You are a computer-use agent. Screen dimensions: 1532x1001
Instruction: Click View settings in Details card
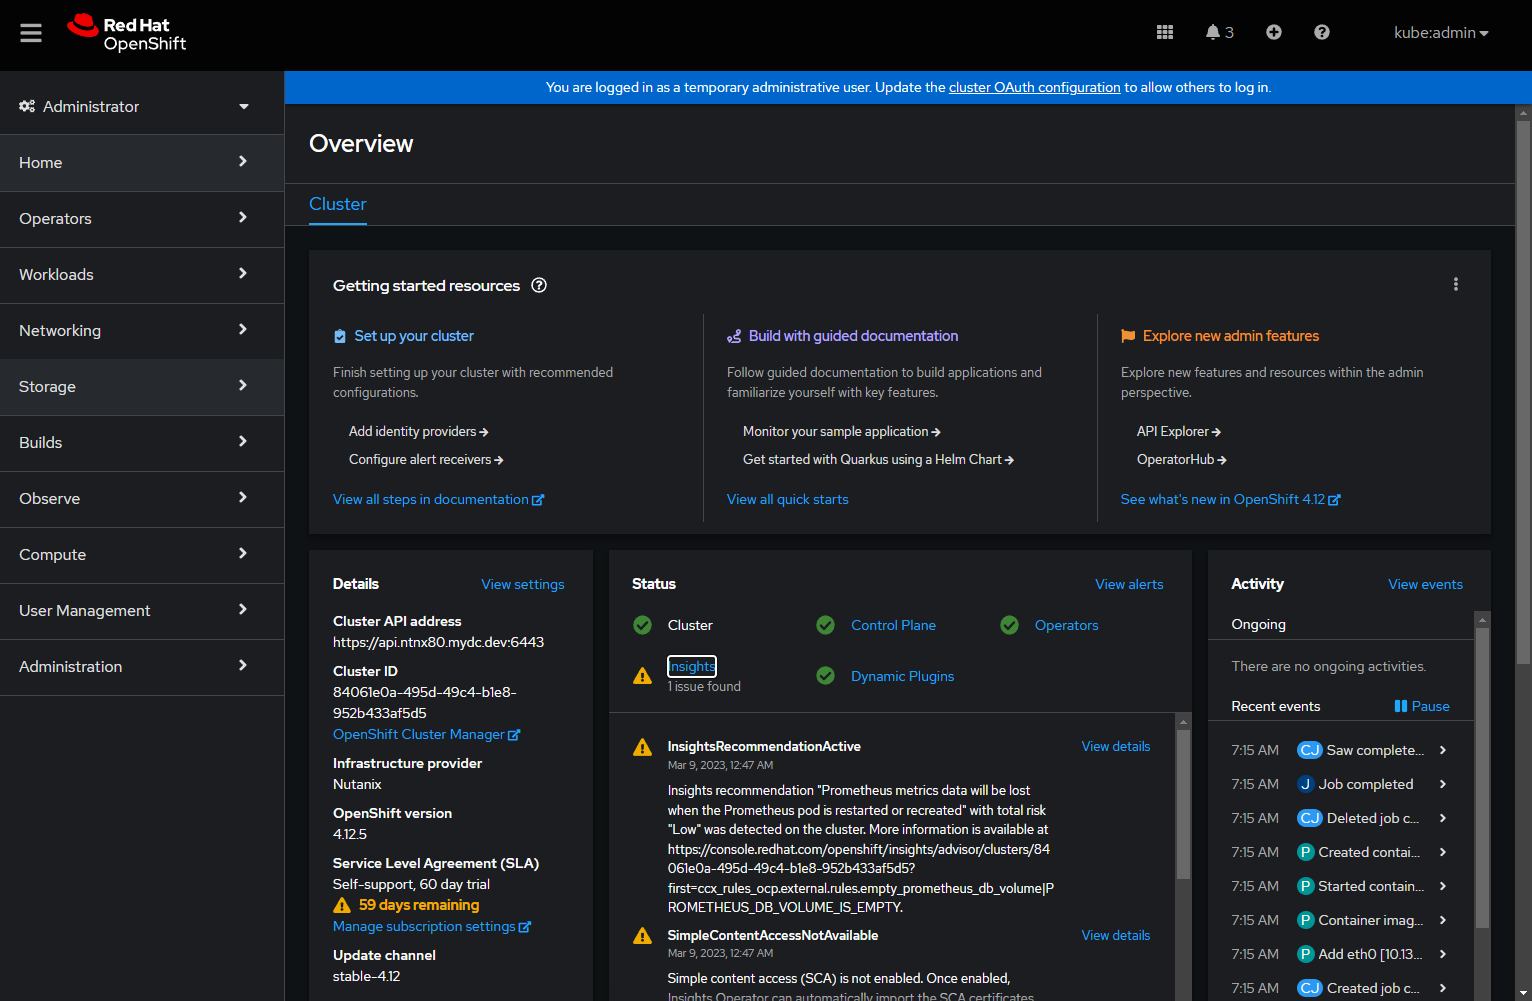click(523, 585)
